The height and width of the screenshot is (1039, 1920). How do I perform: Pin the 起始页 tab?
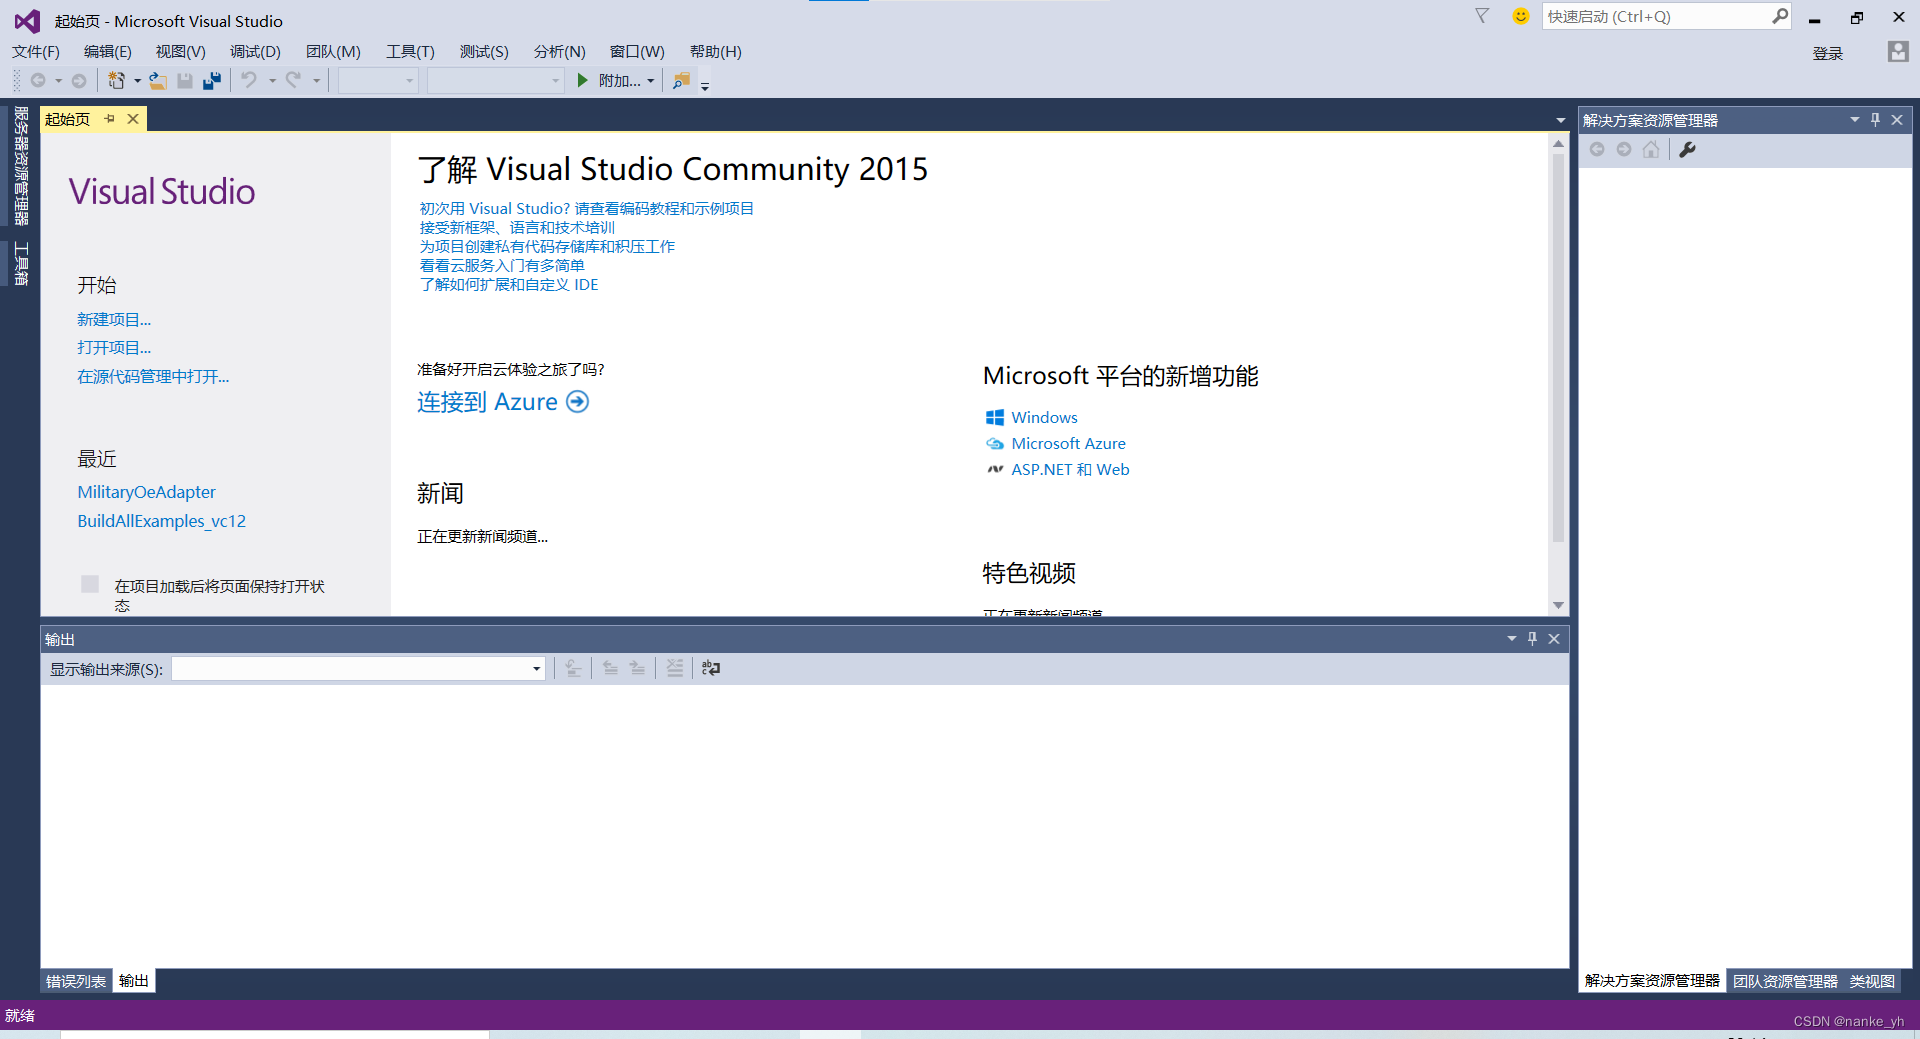pyautogui.click(x=110, y=119)
